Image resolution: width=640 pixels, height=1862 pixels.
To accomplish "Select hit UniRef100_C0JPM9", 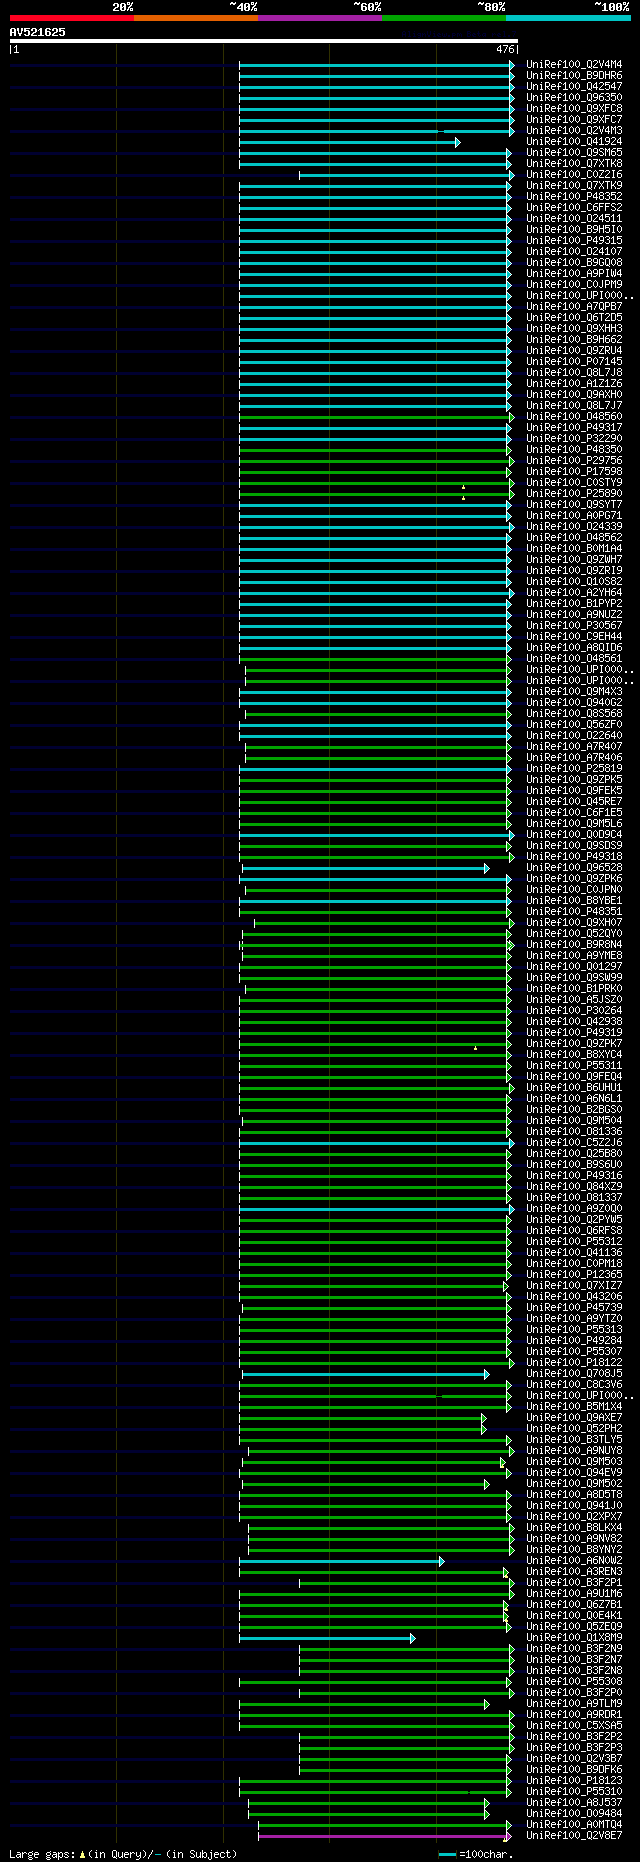I will point(574,285).
